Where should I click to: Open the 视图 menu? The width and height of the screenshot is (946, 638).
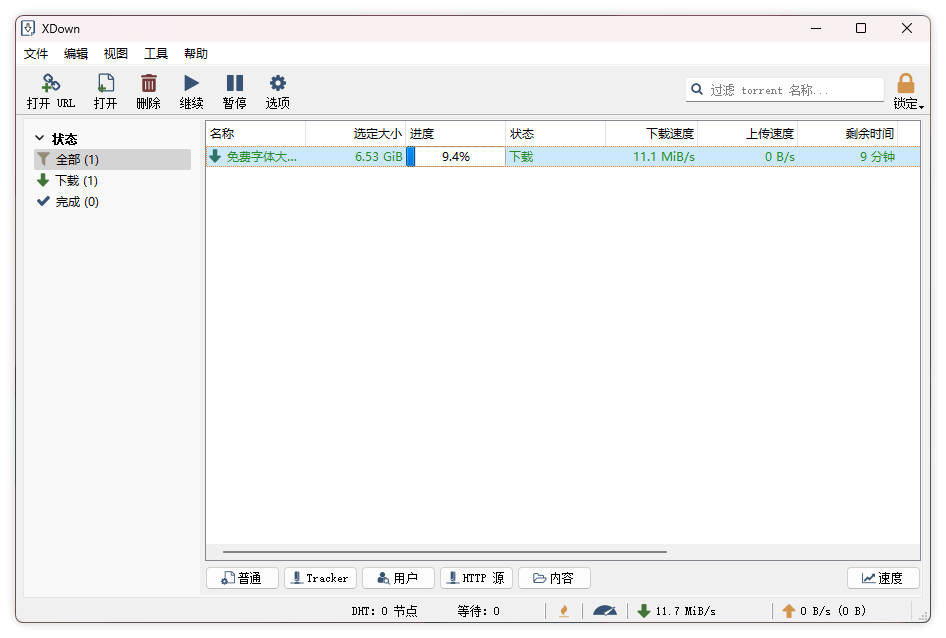point(116,54)
